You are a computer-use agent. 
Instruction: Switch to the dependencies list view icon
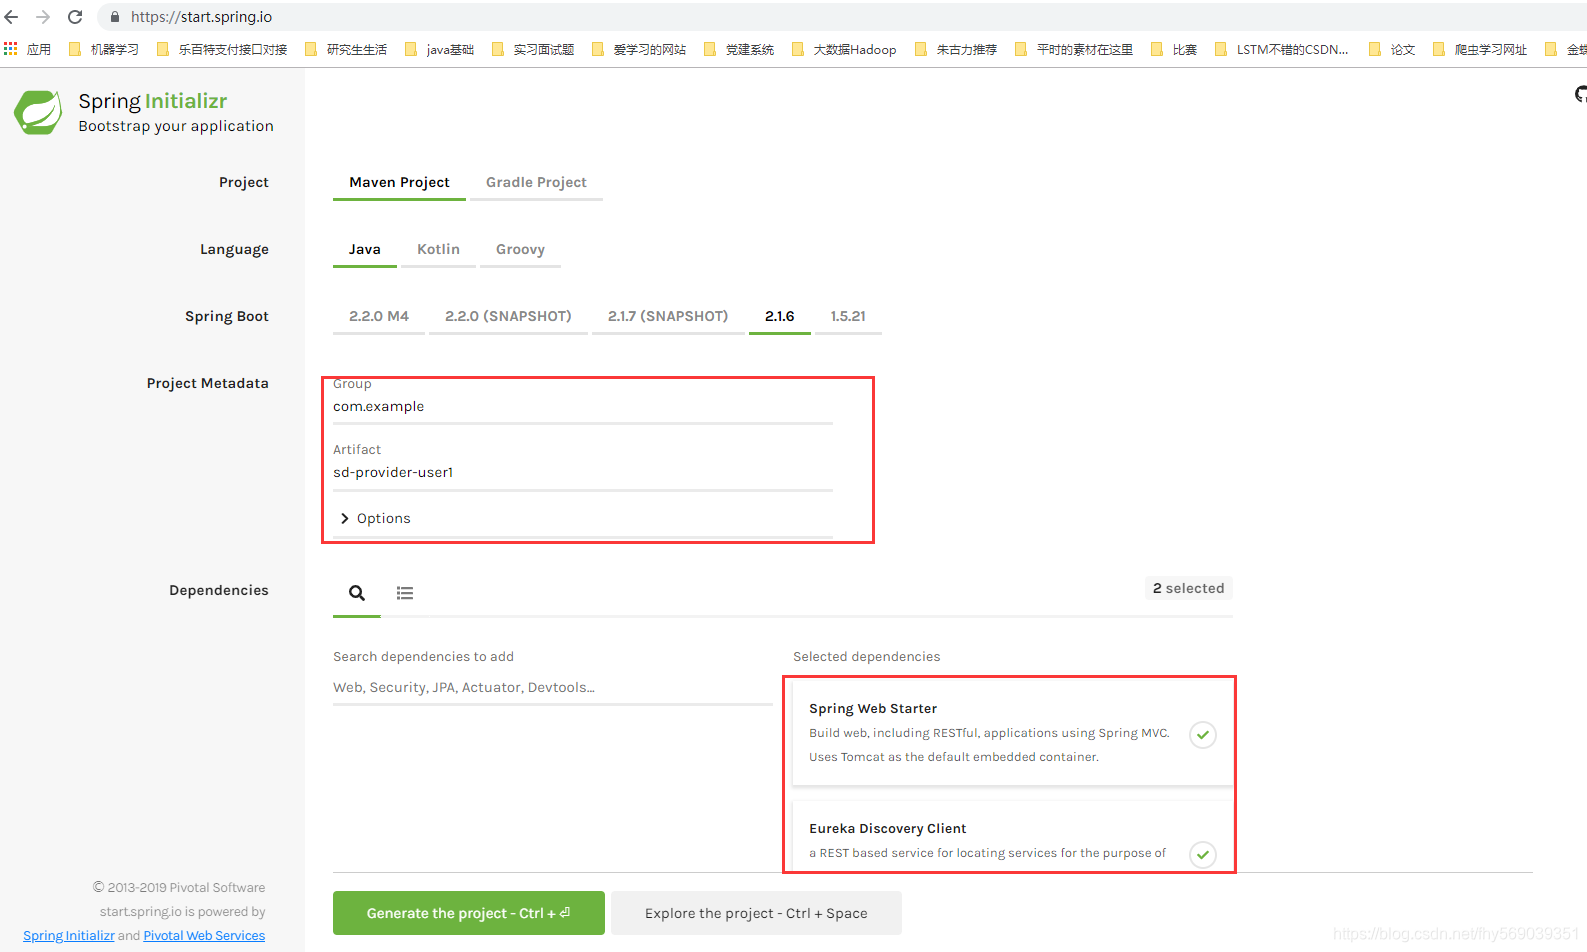click(x=405, y=593)
